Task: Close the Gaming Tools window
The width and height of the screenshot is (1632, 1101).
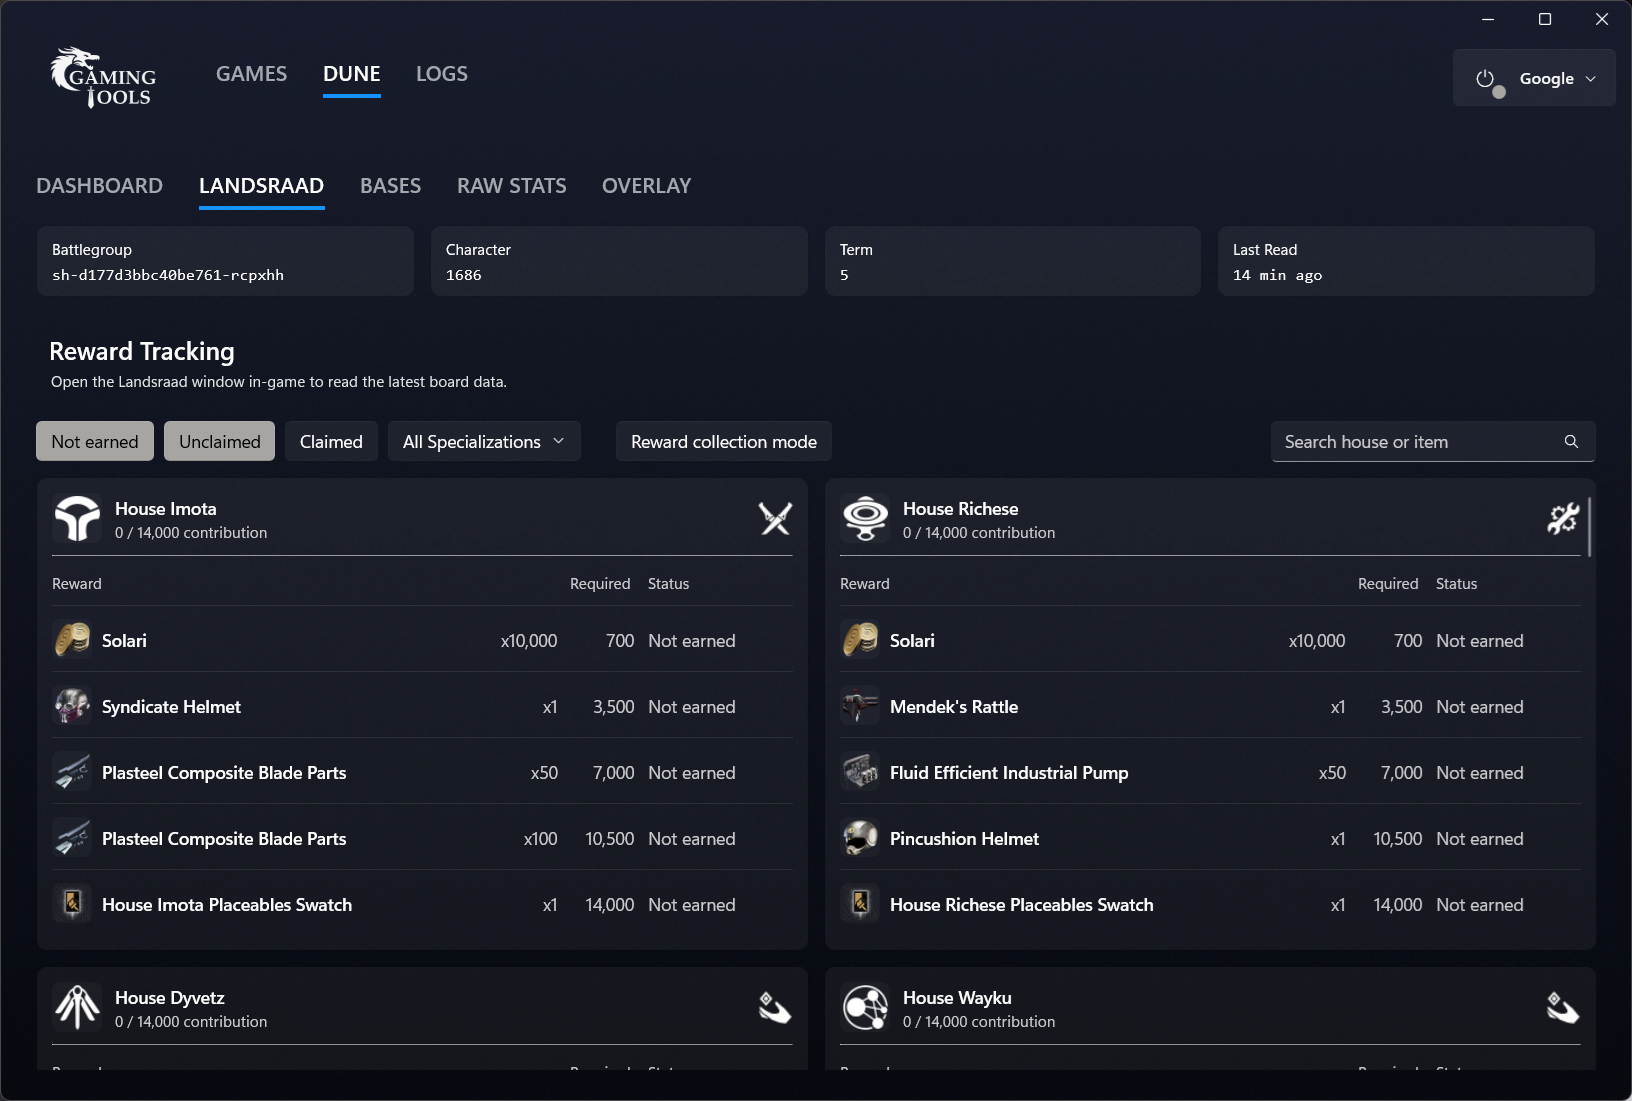Action: [x=1602, y=19]
